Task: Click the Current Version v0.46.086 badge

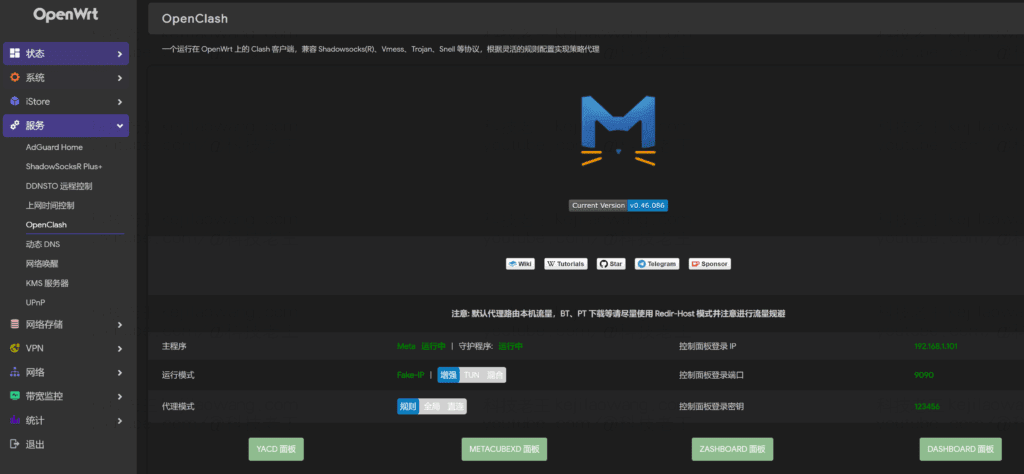Action: point(618,206)
